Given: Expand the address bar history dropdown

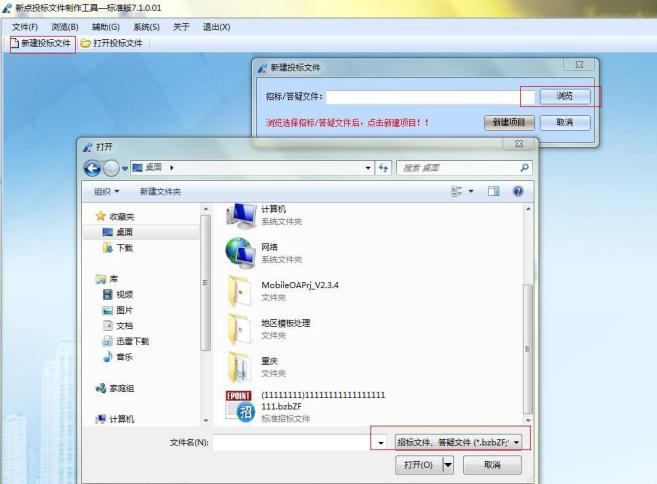Looking at the screenshot, I should tap(368, 168).
